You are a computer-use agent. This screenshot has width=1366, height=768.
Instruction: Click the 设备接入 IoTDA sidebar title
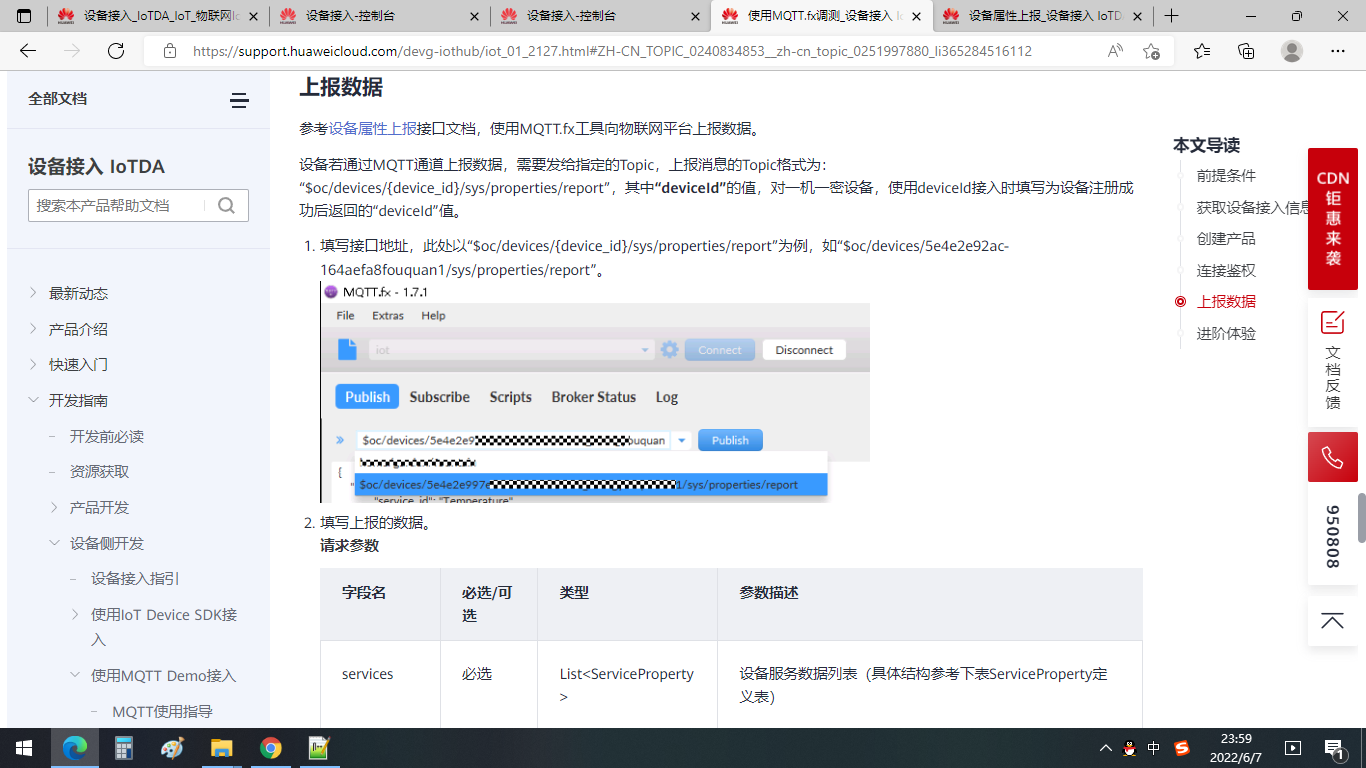[97, 167]
